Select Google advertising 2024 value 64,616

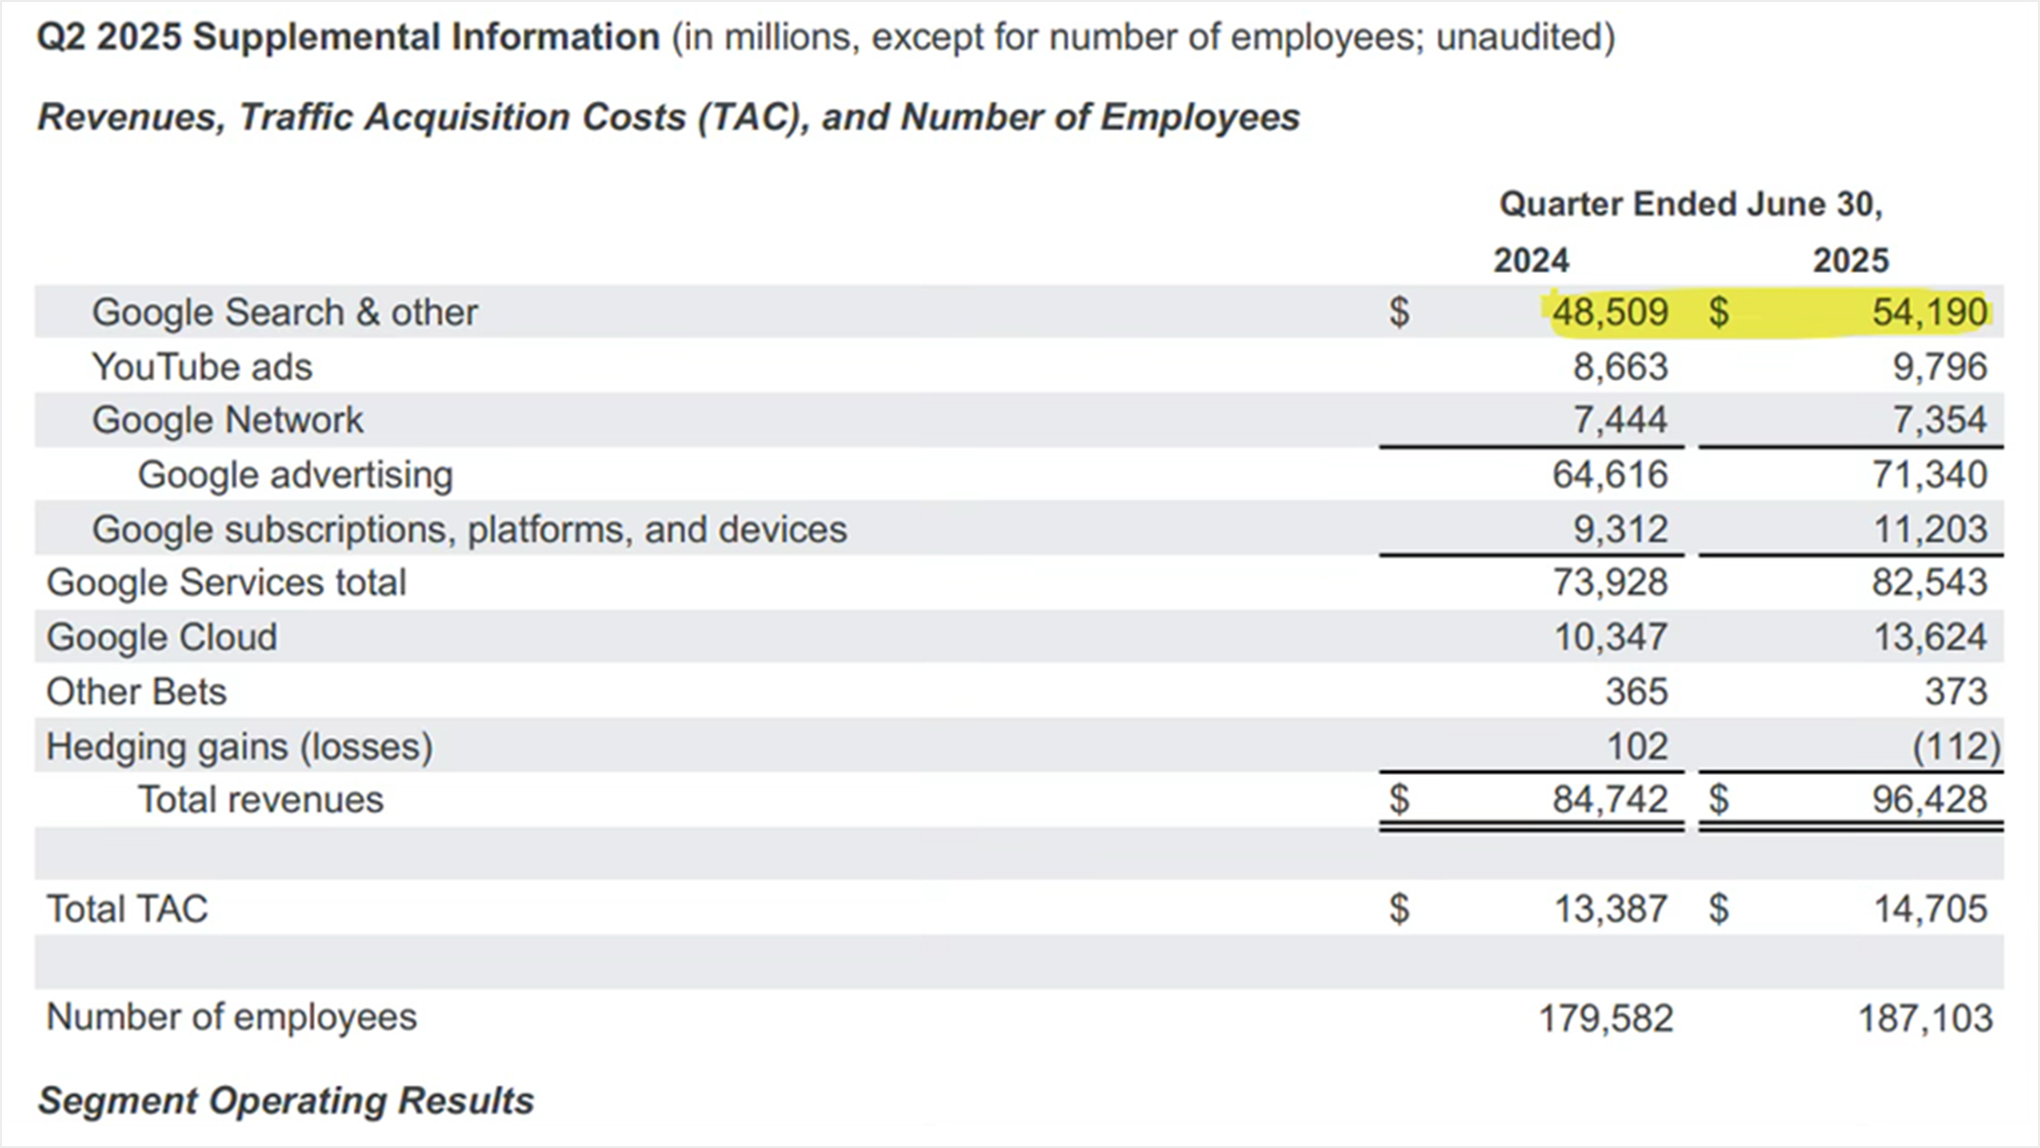[x=1610, y=474]
